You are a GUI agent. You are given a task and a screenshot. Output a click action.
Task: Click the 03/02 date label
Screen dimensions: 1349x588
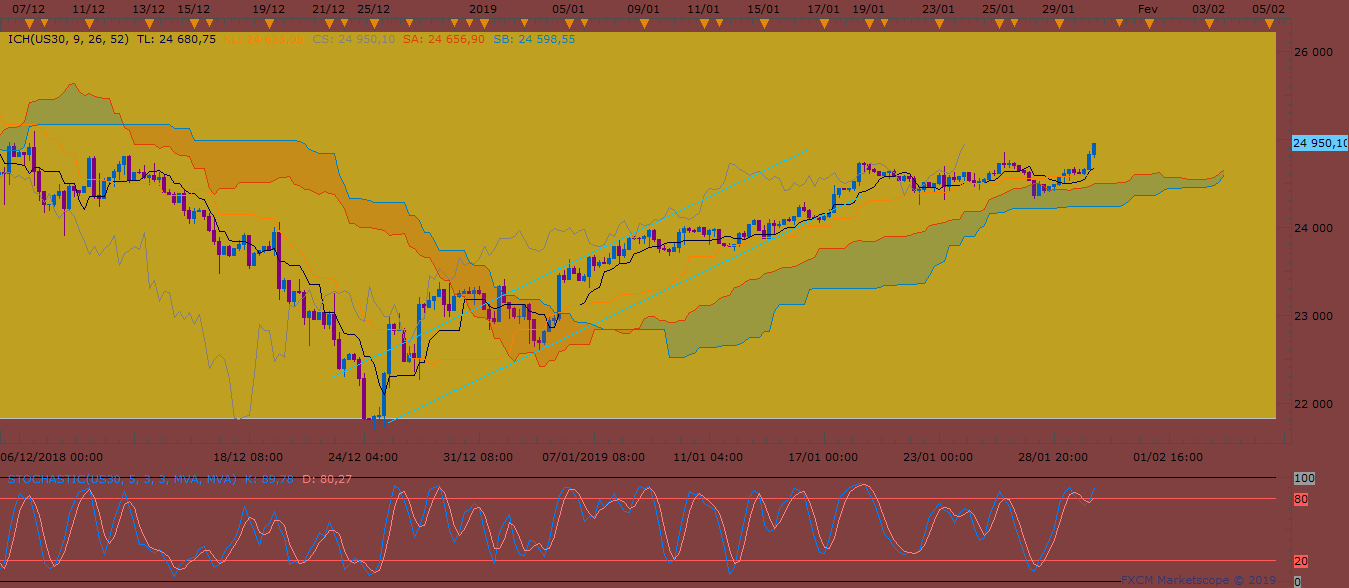(x=1209, y=8)
